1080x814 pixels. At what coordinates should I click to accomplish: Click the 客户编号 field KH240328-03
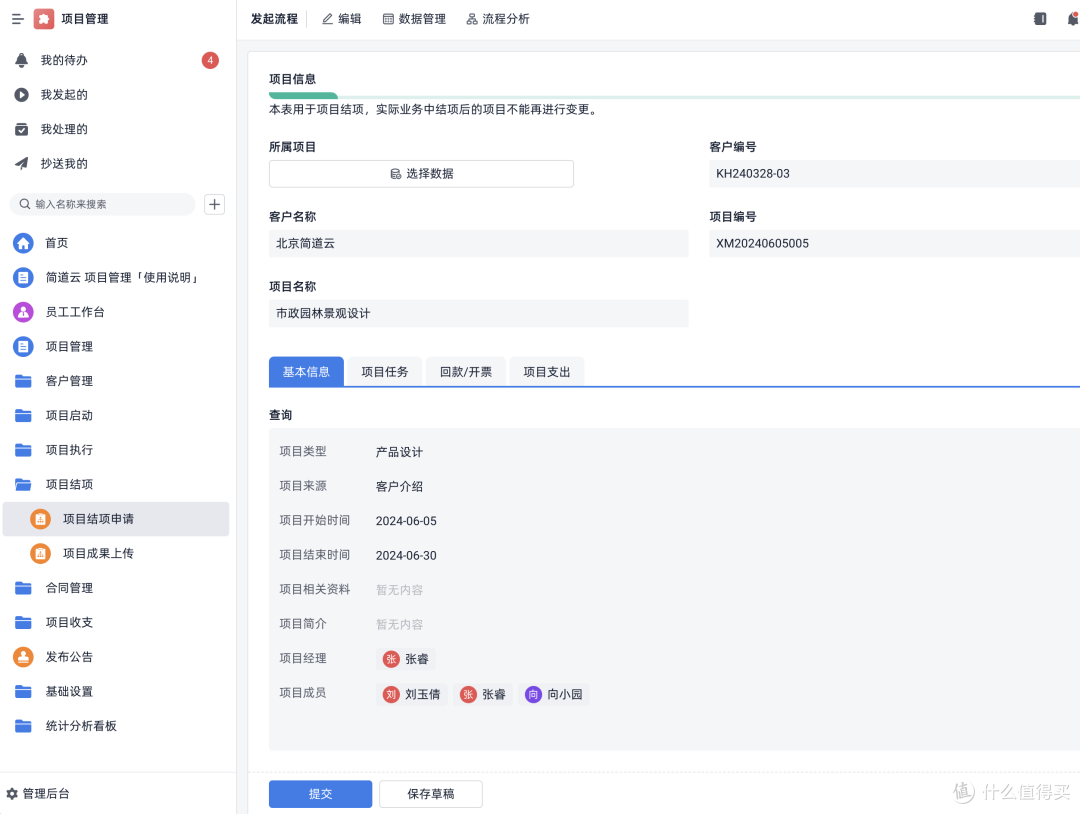[x=894, y=174]
